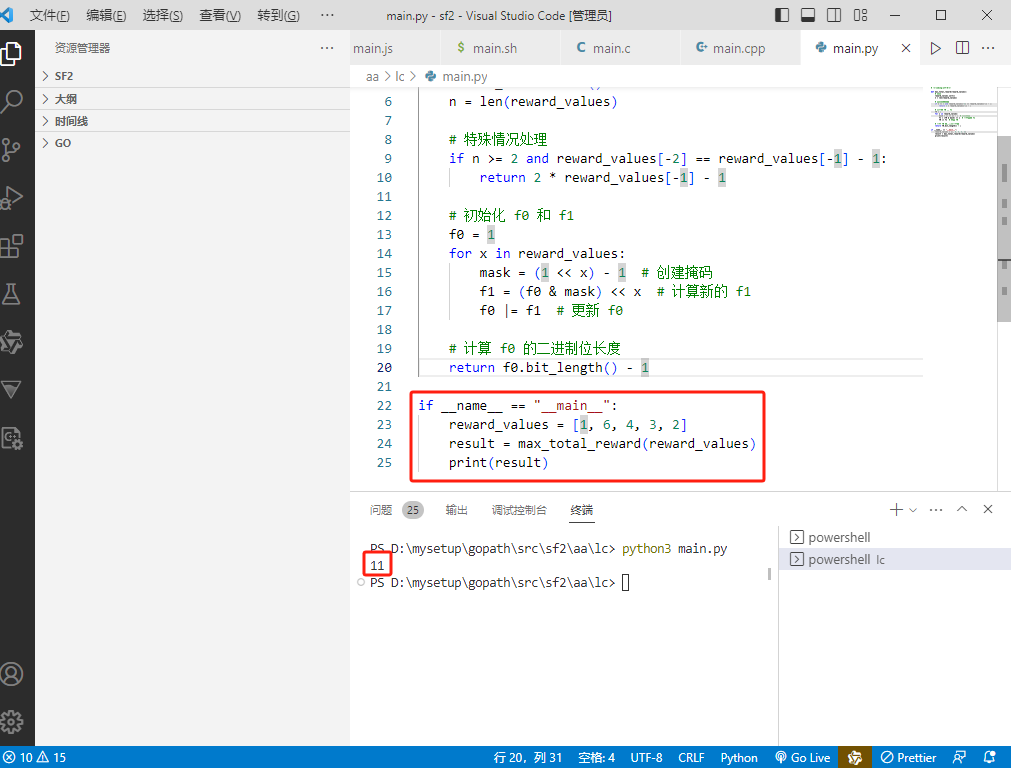The image size is (1011, 768).
Task: Maximize the panel with the up chevron
Action: [962, 509]
